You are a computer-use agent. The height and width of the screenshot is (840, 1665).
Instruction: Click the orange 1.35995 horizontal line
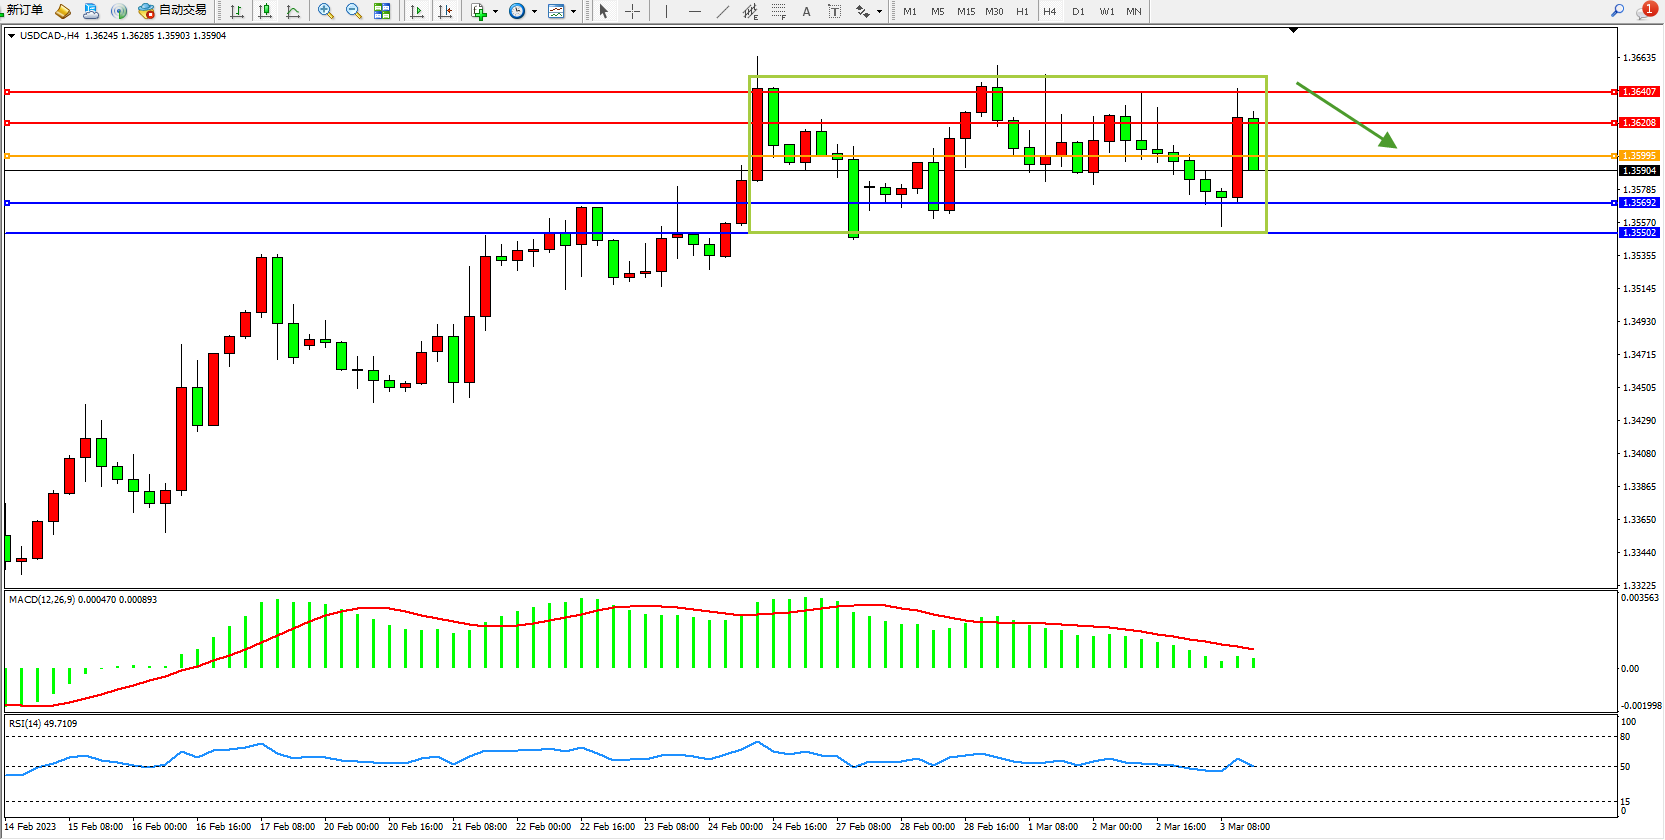point(400,156)
